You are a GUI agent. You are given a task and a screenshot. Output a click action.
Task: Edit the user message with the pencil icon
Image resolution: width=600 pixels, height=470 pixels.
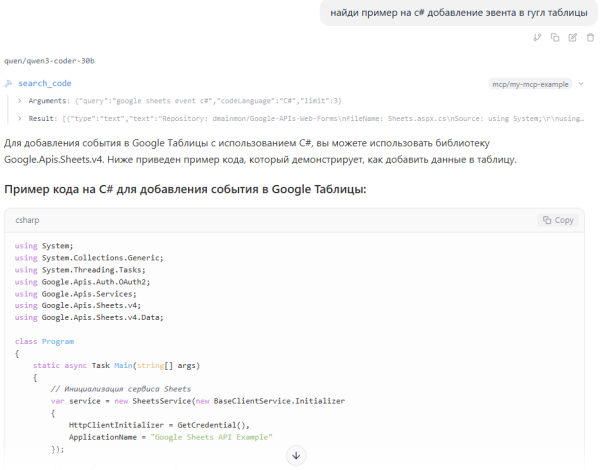pyautogui.click(x=572, y=37)
